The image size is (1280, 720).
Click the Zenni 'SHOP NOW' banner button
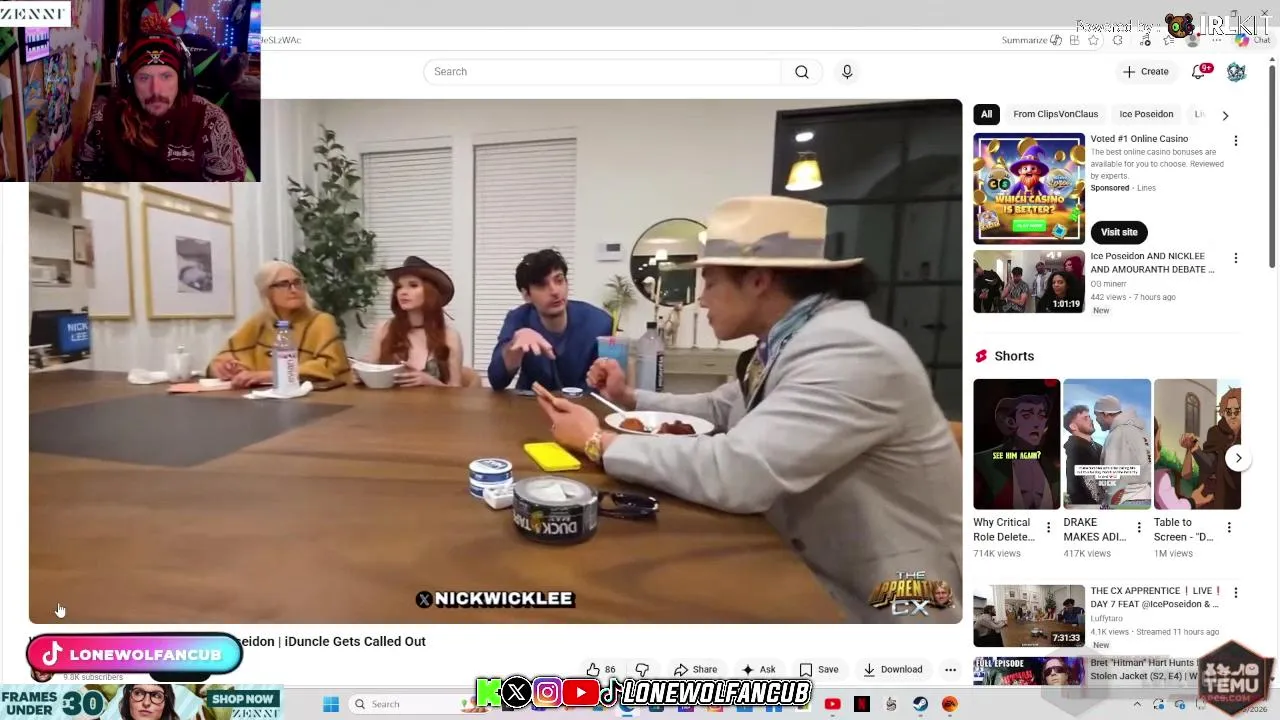(242, 699)
